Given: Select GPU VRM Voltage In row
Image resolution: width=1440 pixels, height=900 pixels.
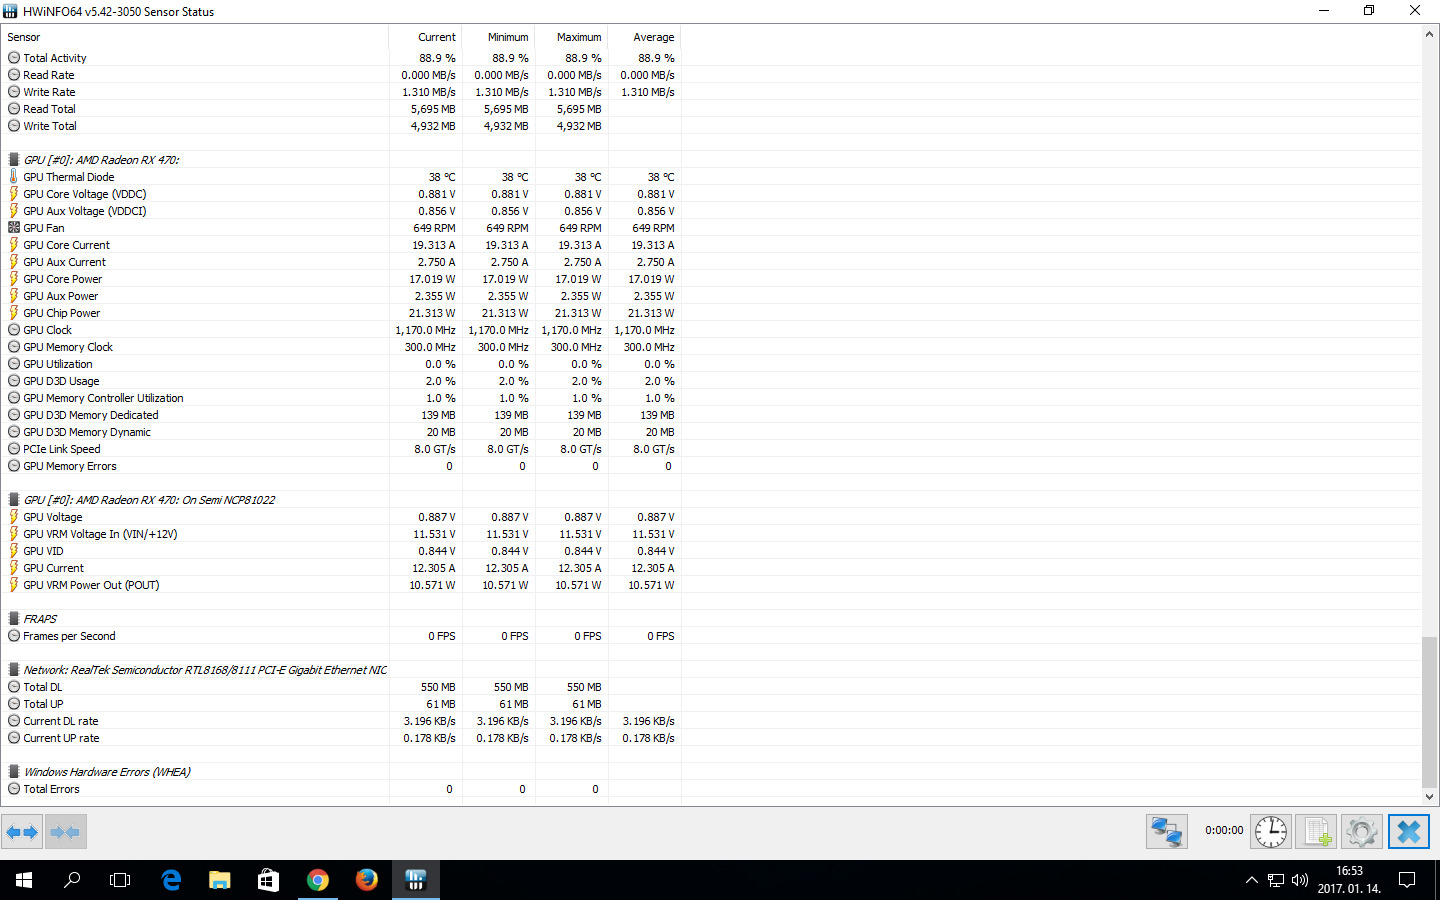Looking at the screenshot, I should click(x=341, y=534).
